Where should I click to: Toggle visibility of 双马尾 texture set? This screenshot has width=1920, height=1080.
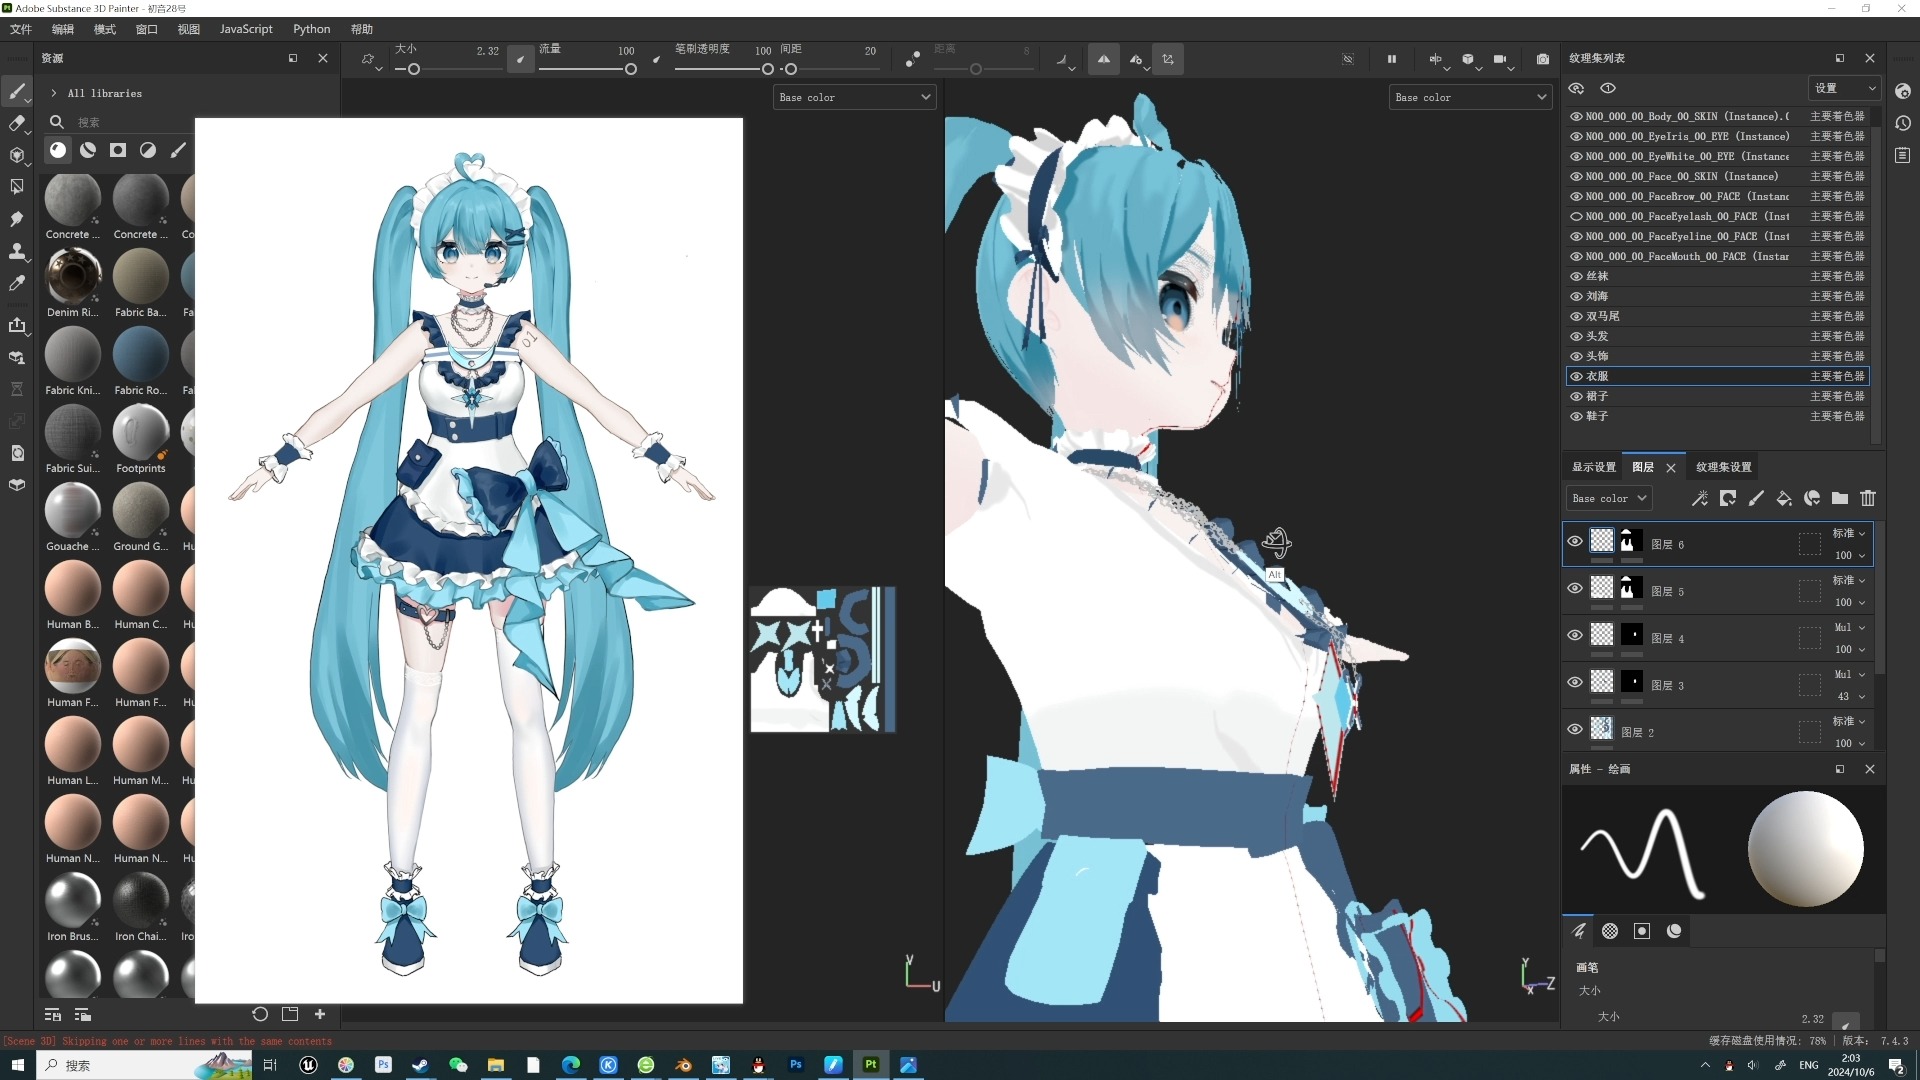tap(1576, 316)
